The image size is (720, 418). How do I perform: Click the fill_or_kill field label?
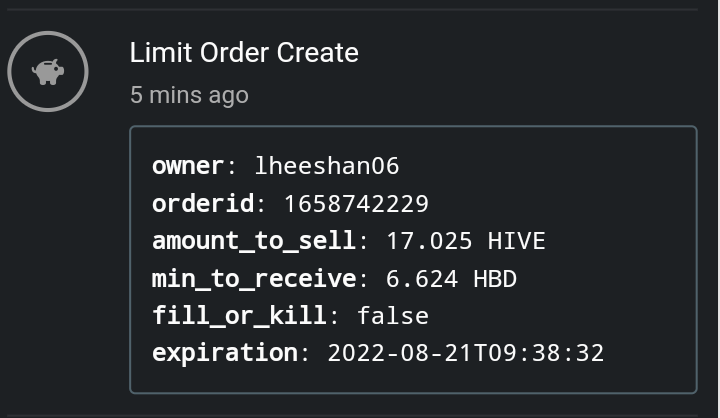coord(239,316)
